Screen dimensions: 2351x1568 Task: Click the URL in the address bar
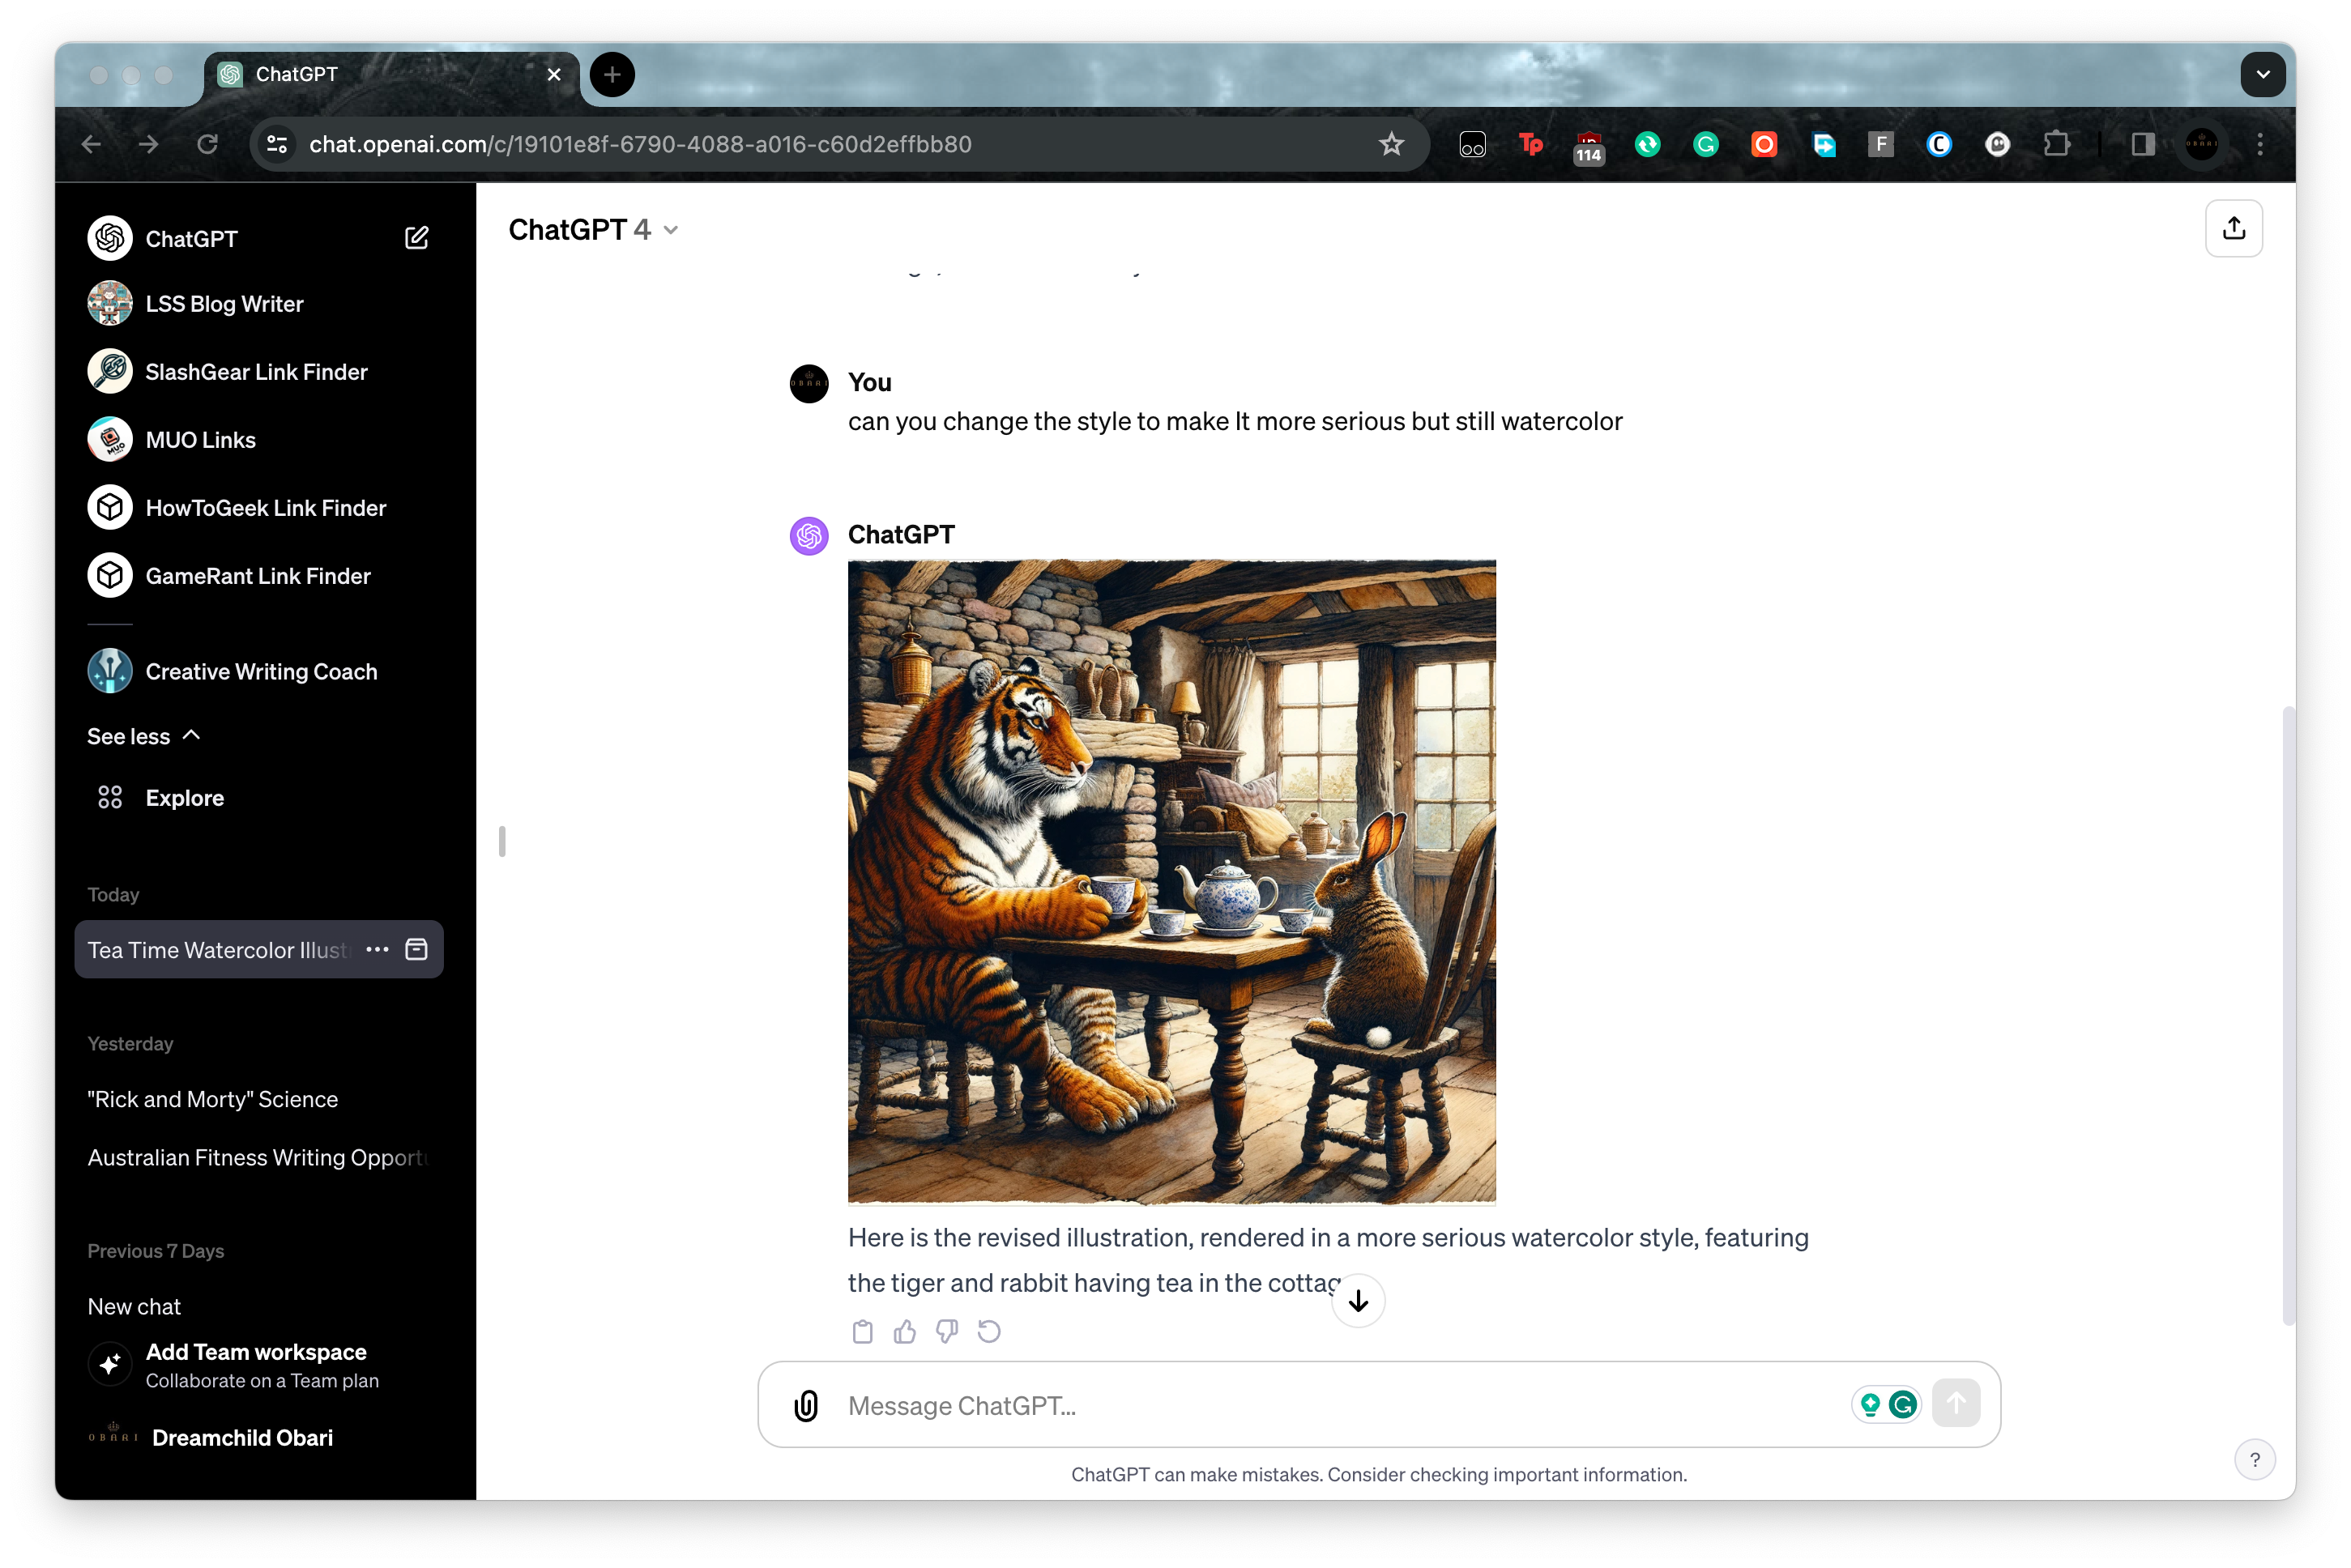point(640,144)
